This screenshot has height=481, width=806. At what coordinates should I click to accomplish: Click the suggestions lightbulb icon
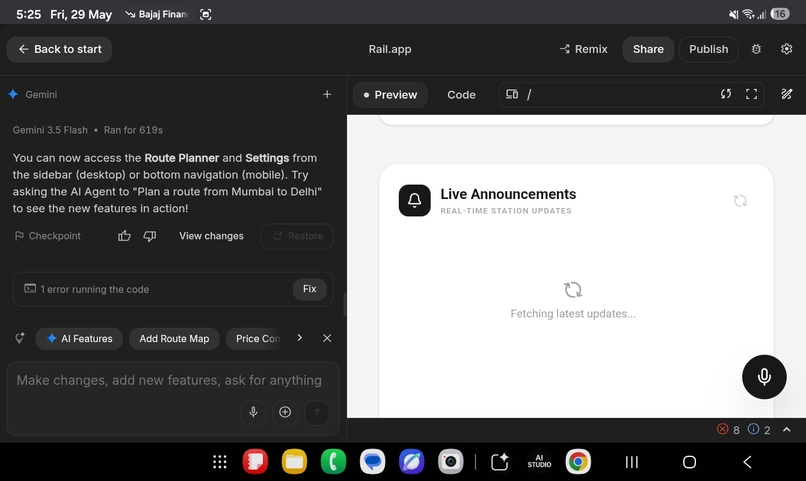20,338
